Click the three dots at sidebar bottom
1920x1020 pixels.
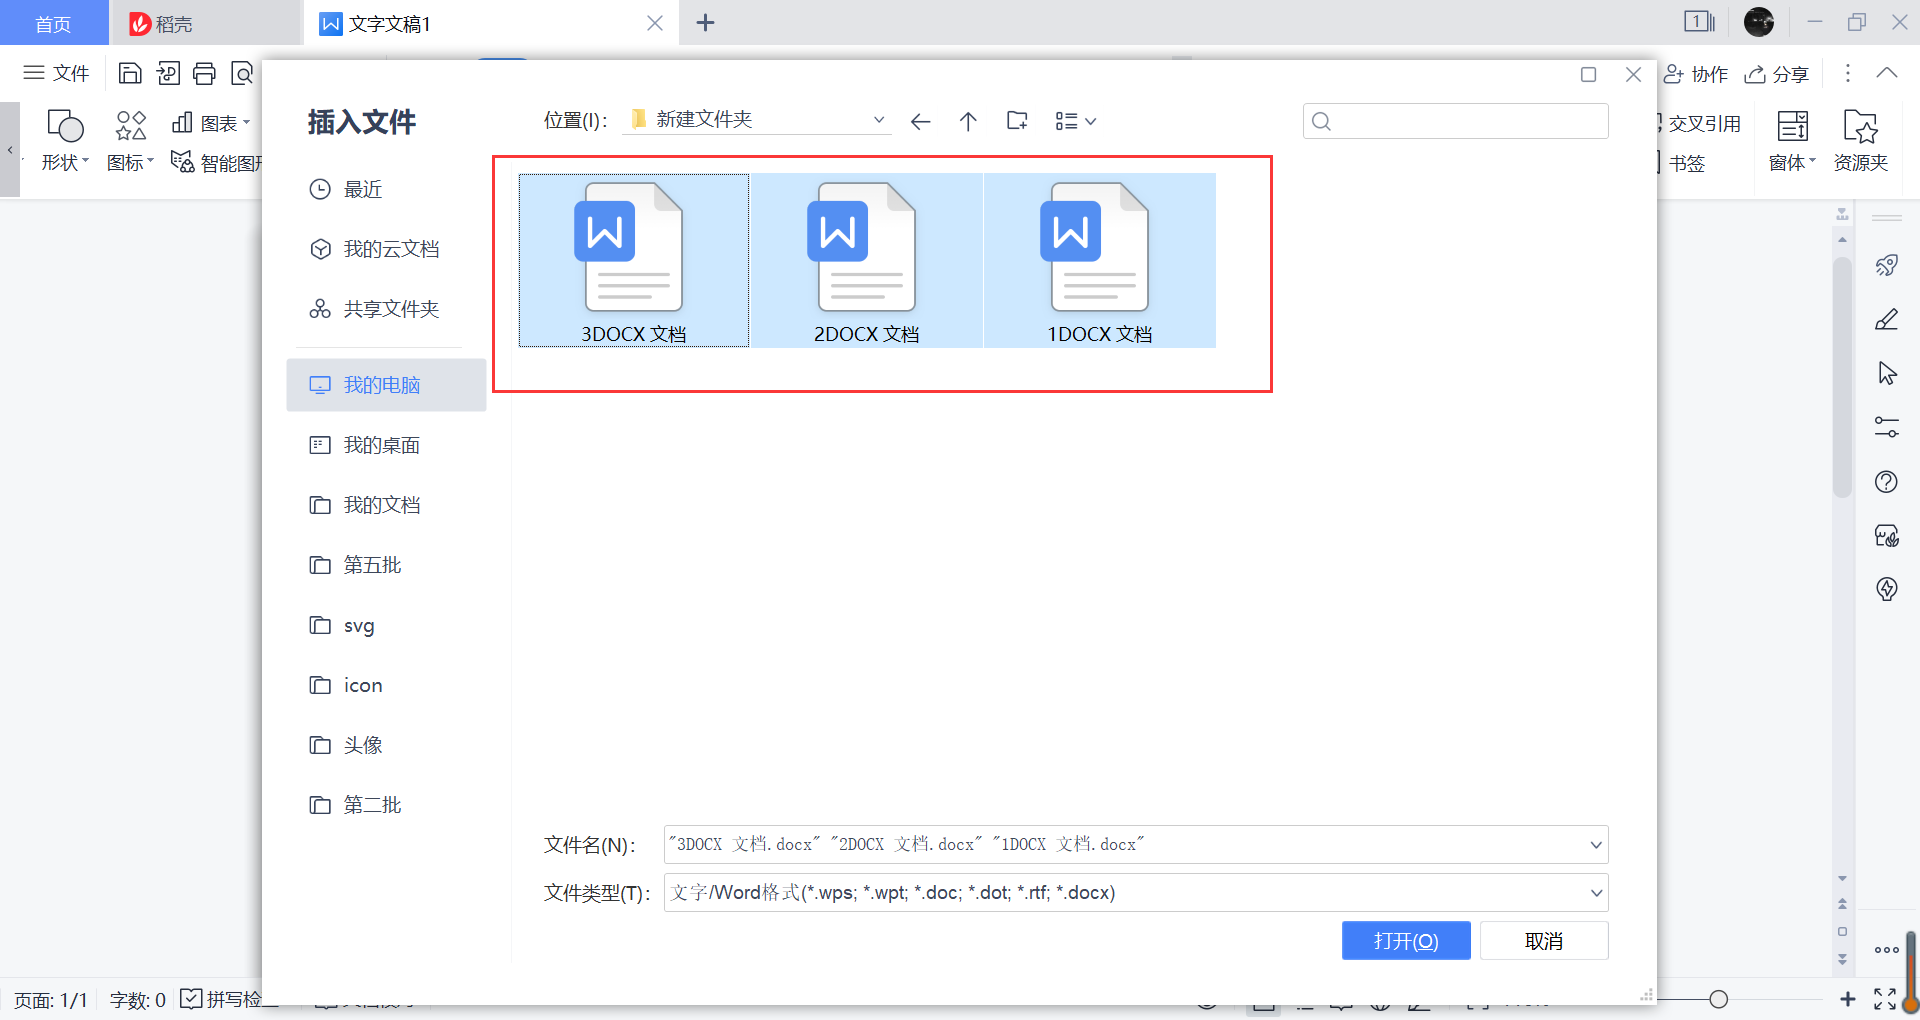coord(1887,950)
